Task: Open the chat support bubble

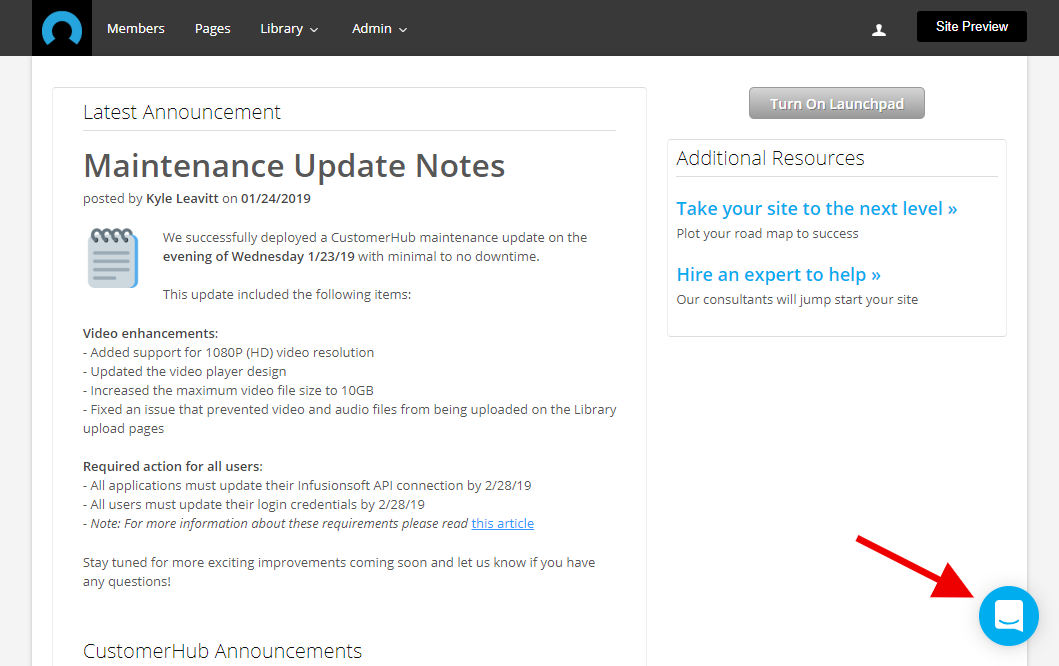Action: 1008,616
